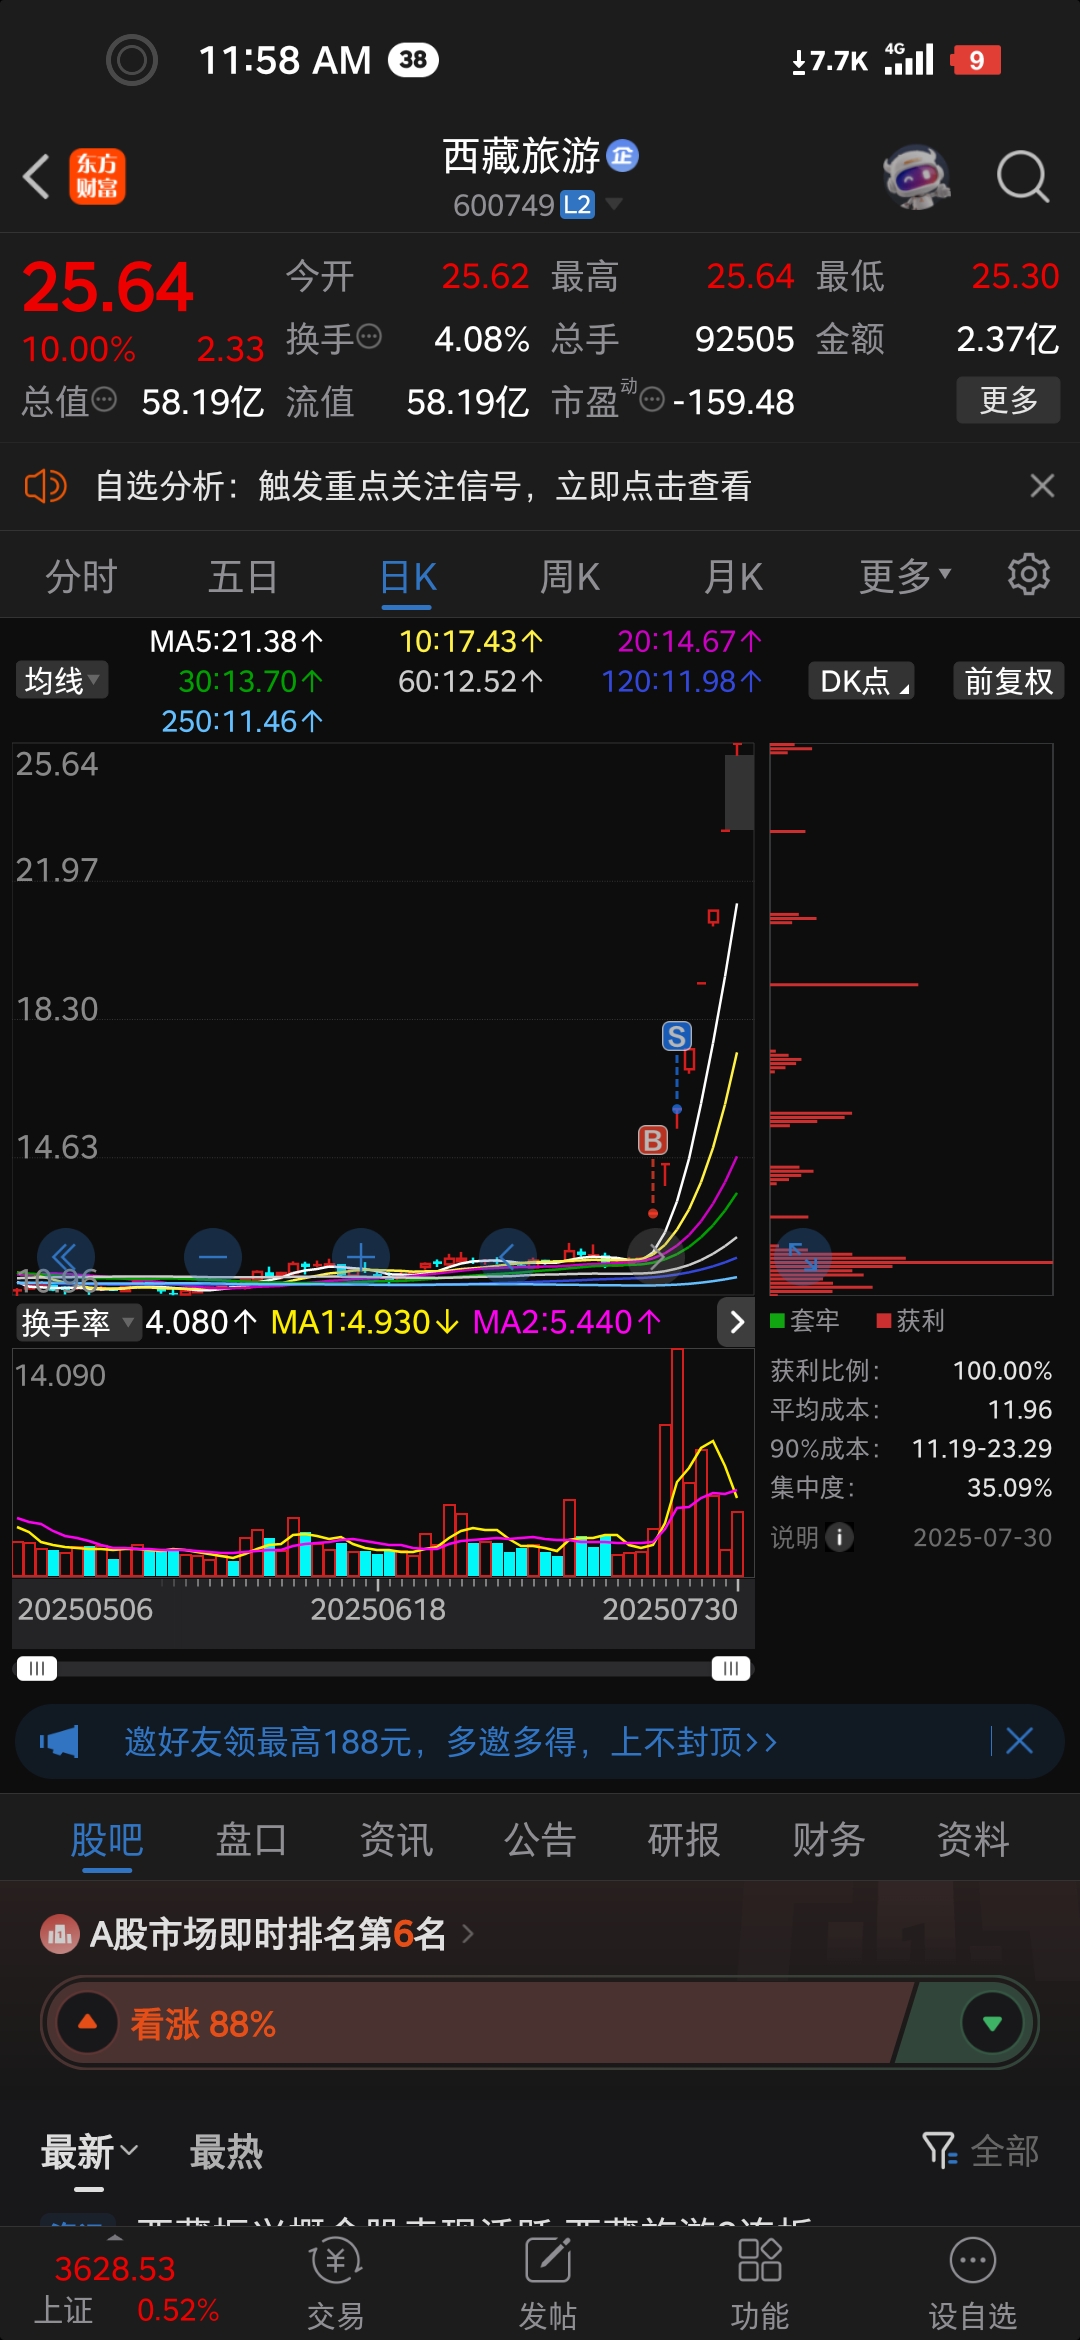Switch to 分时 chart tab
Screen dimensions: 1080x2340
81,577
